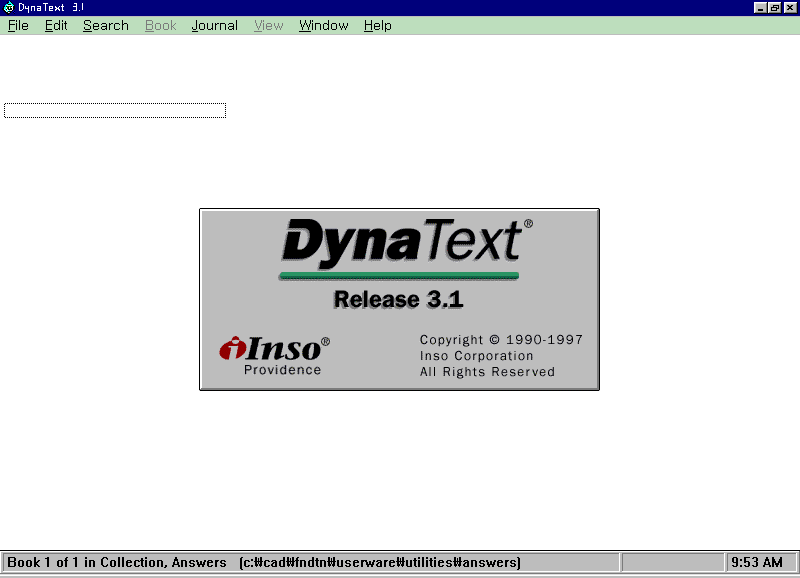This screenshot has width=800, height=578.
Task: Click the grayed-out View menu
Action: [x=268, y=26]
